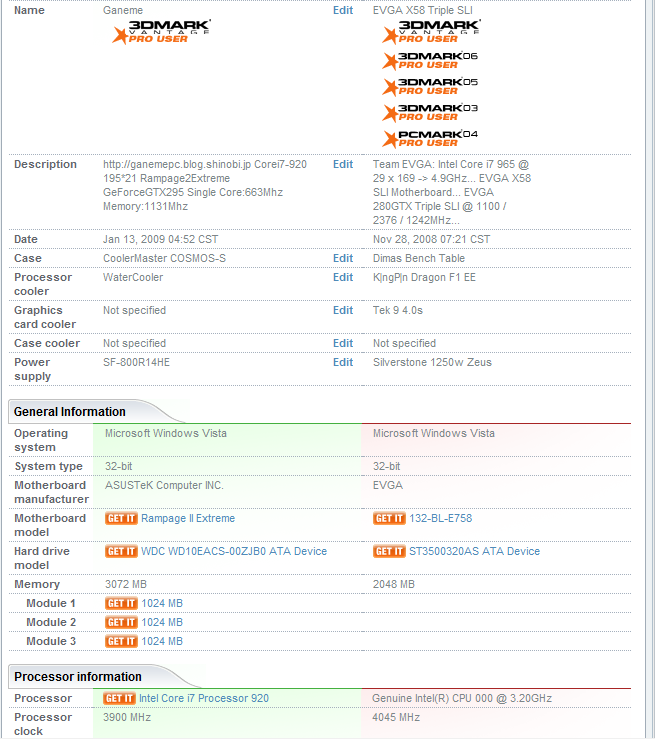Screen dimensions: 655x739
Task: Click the 3DMark Vantage Pro User badge under EVGA X58
Action: point(431,32)
